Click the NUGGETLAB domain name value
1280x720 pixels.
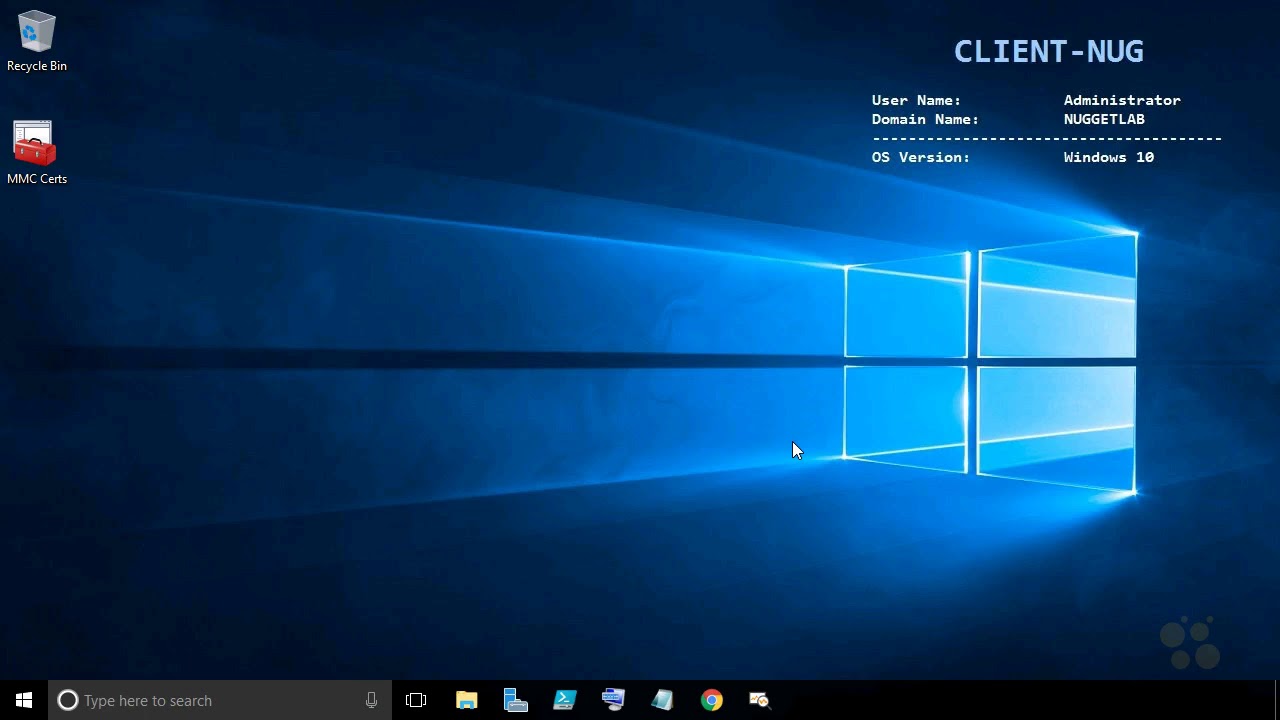tap(1104, 119)
